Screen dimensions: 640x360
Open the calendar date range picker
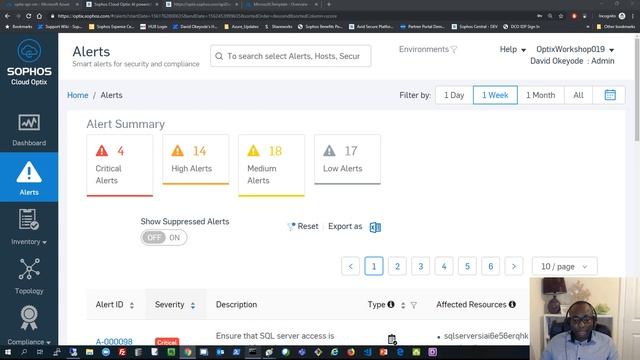click(x=610, y=95)
